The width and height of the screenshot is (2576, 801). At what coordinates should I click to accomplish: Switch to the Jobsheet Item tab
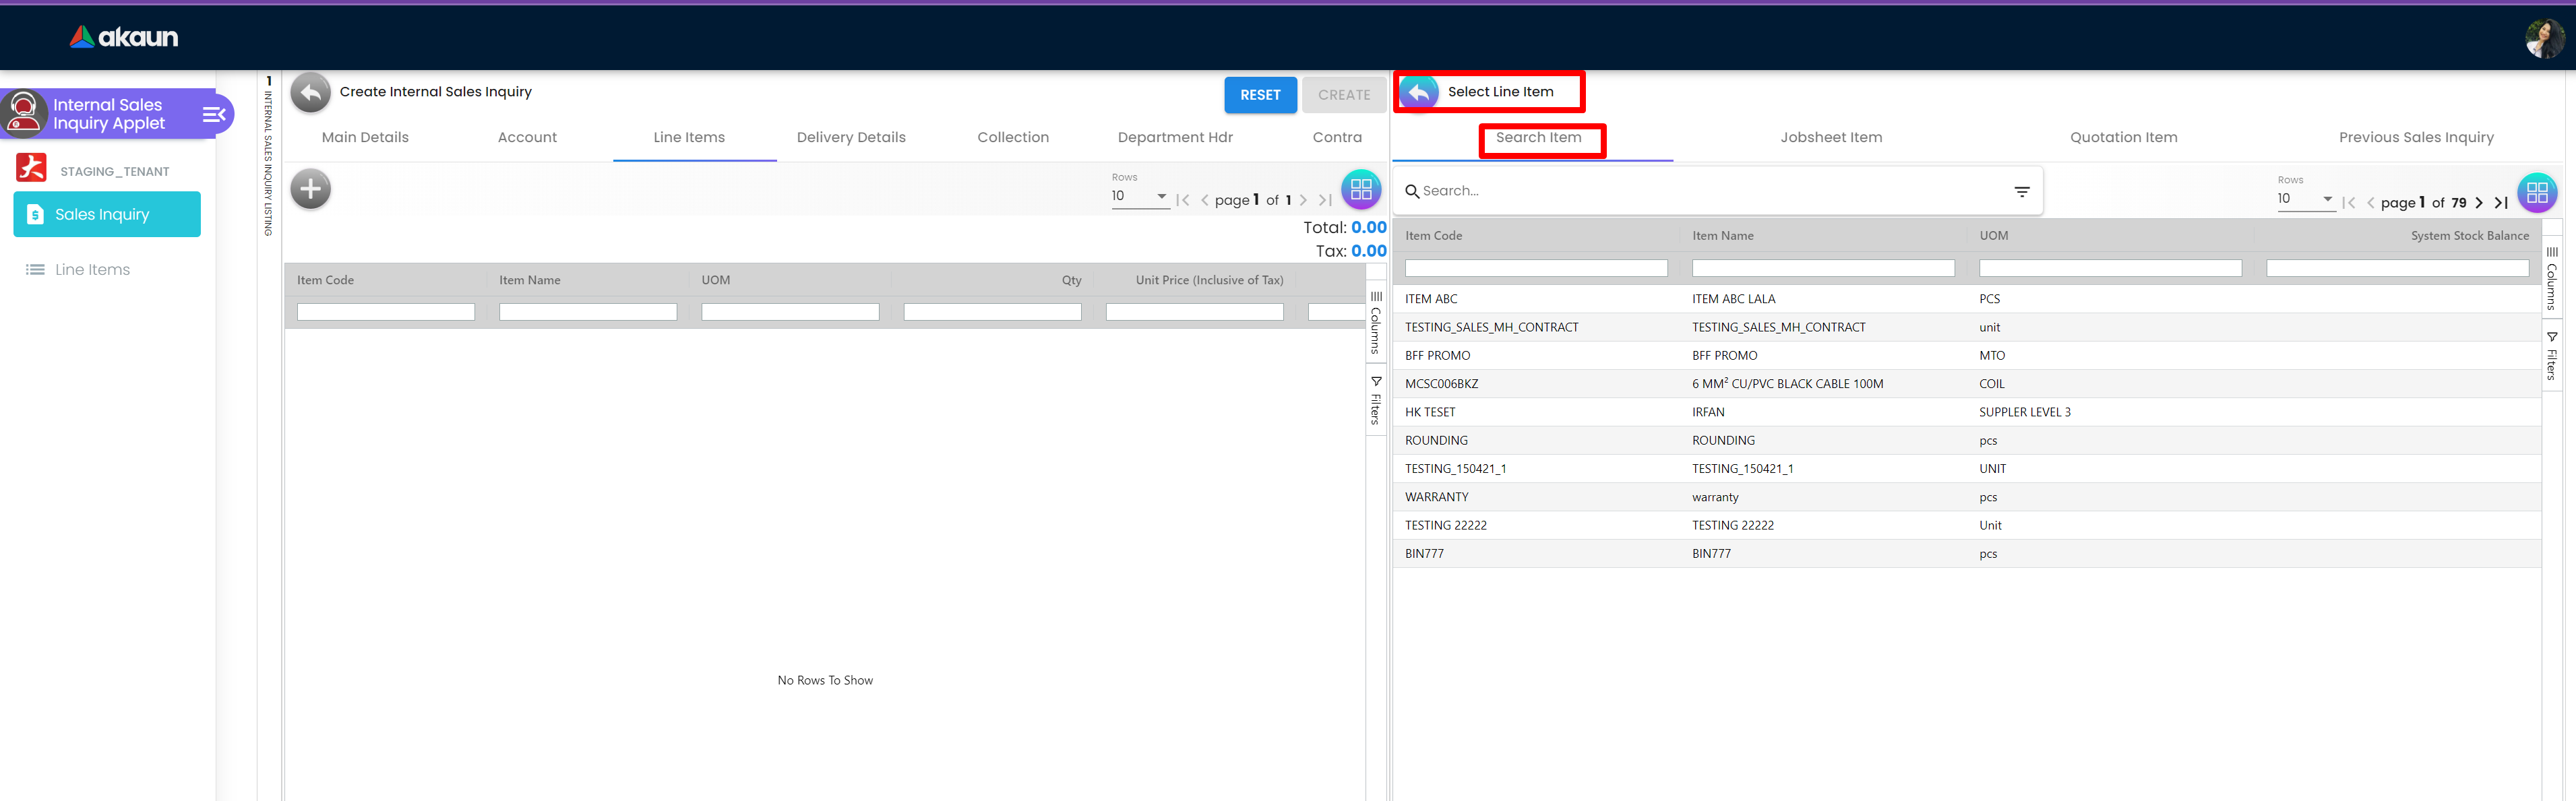coord(1830,138)
